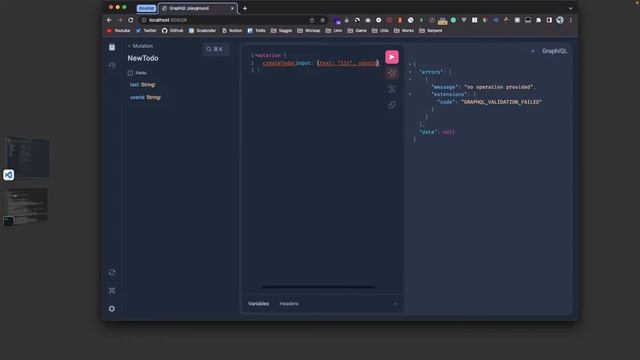Open the Youtube bookmark
The image size is (640, 360).
(x=118, y=31)
